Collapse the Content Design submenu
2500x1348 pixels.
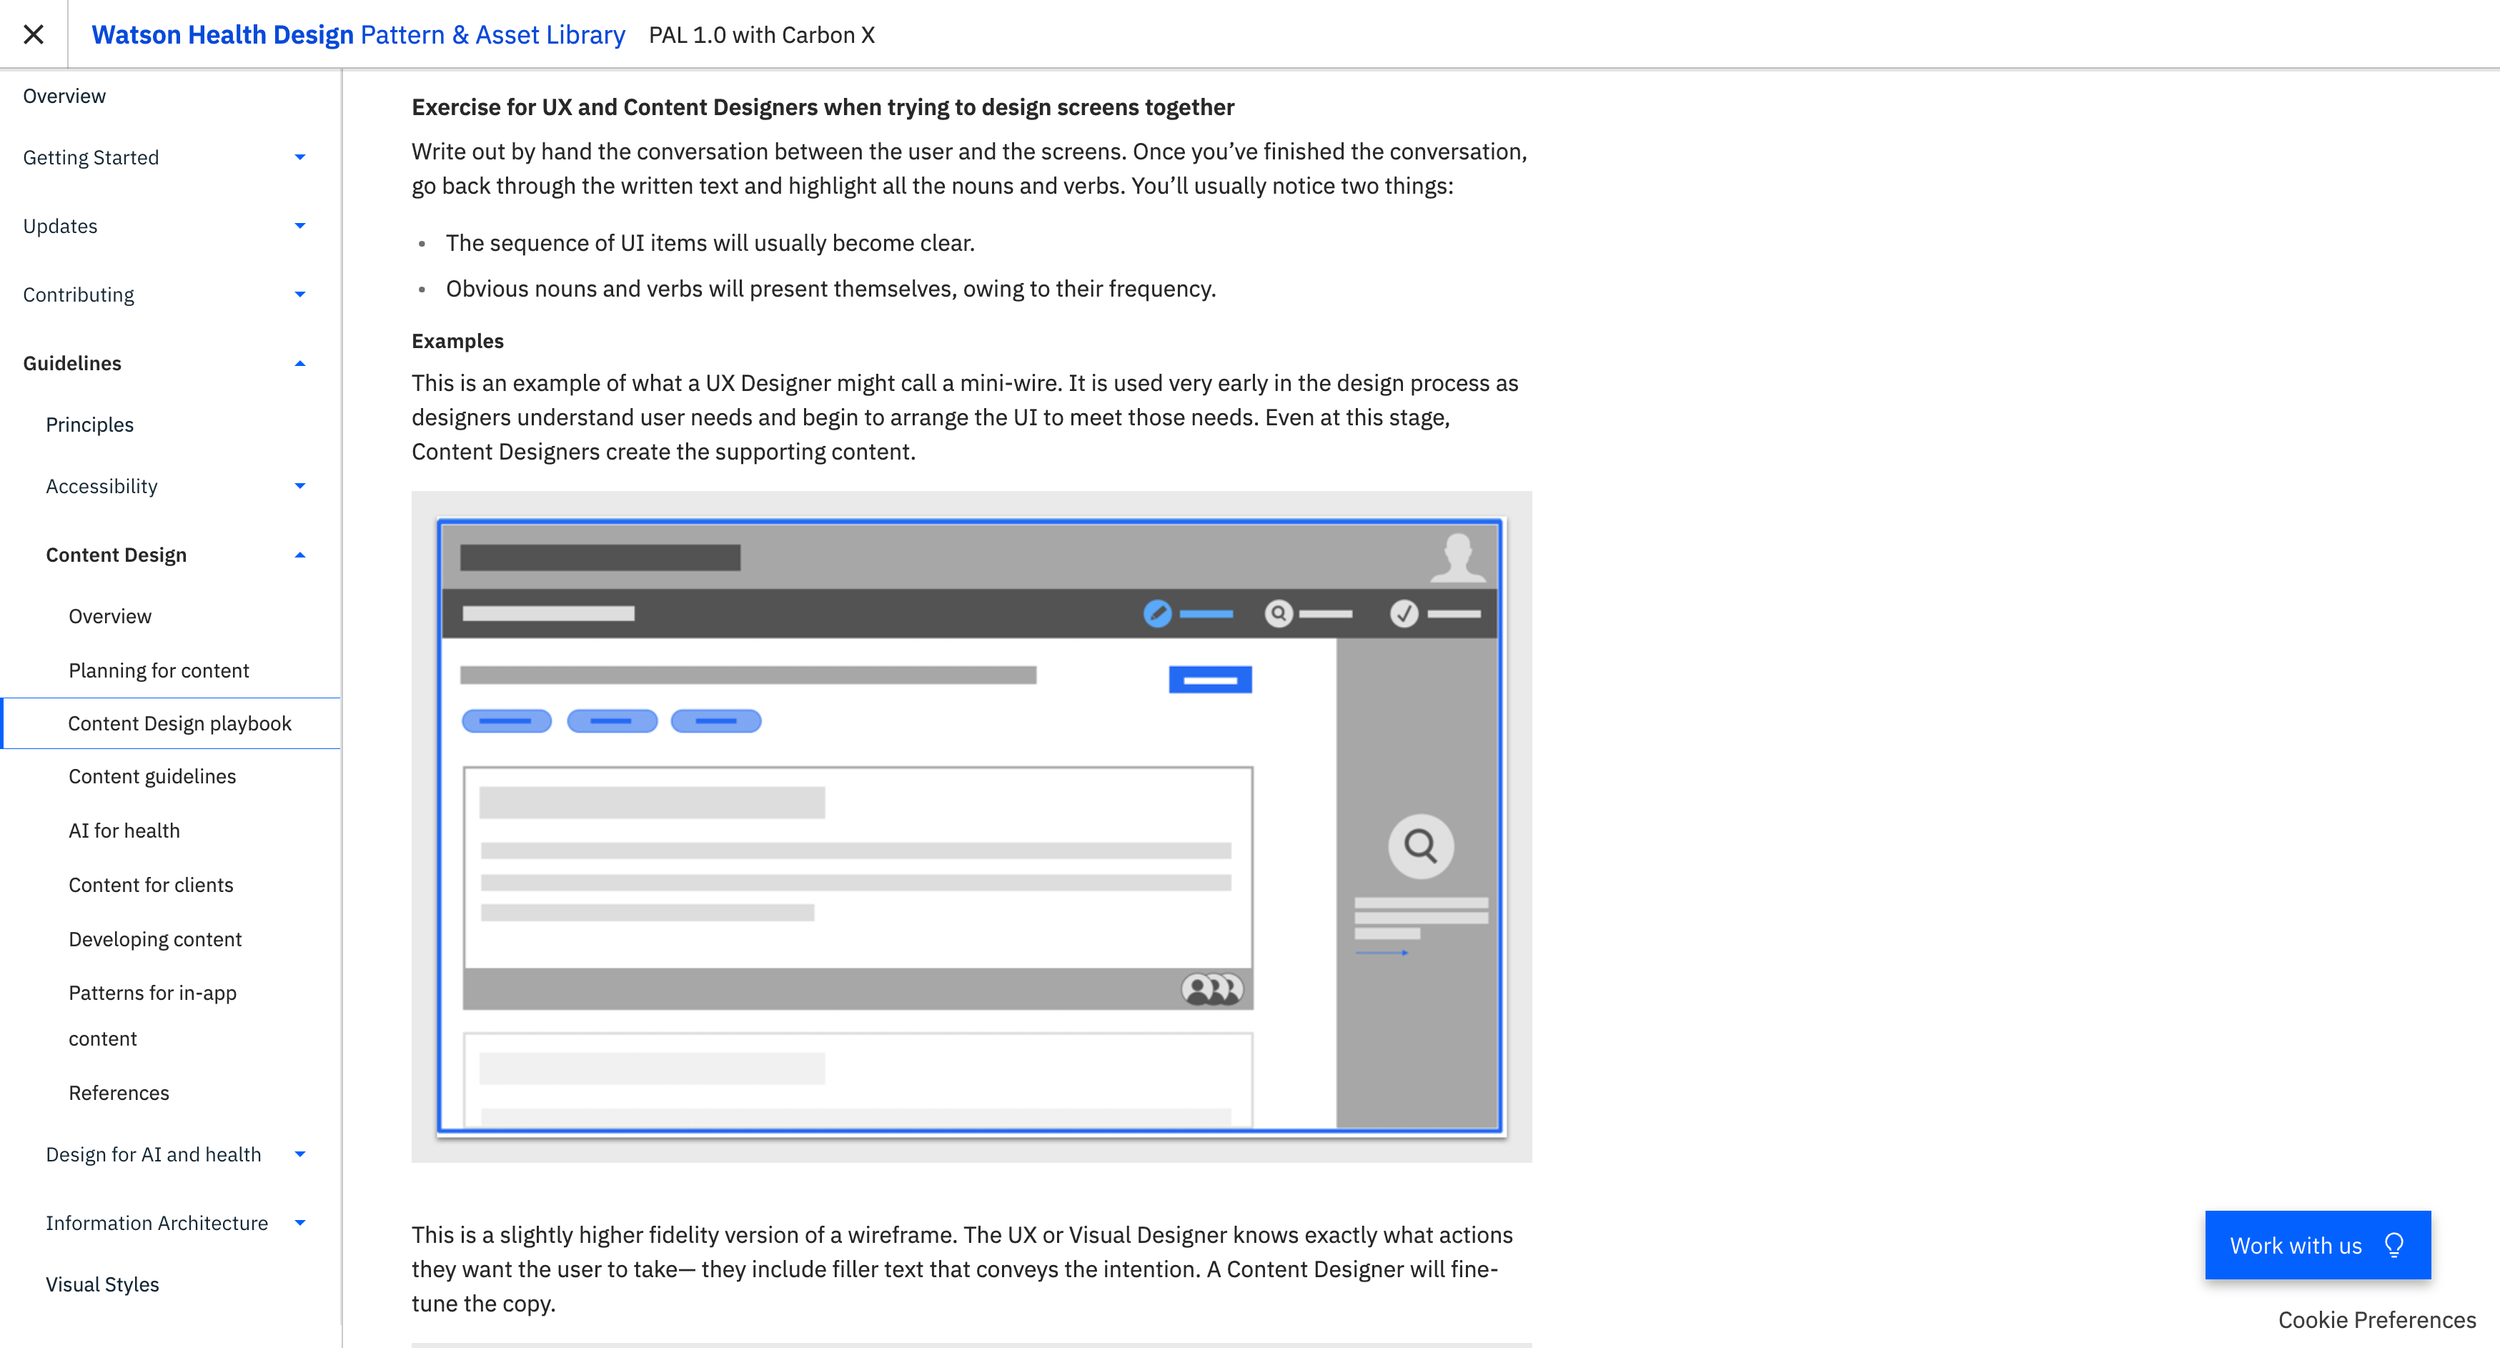(x=299, y=555)
